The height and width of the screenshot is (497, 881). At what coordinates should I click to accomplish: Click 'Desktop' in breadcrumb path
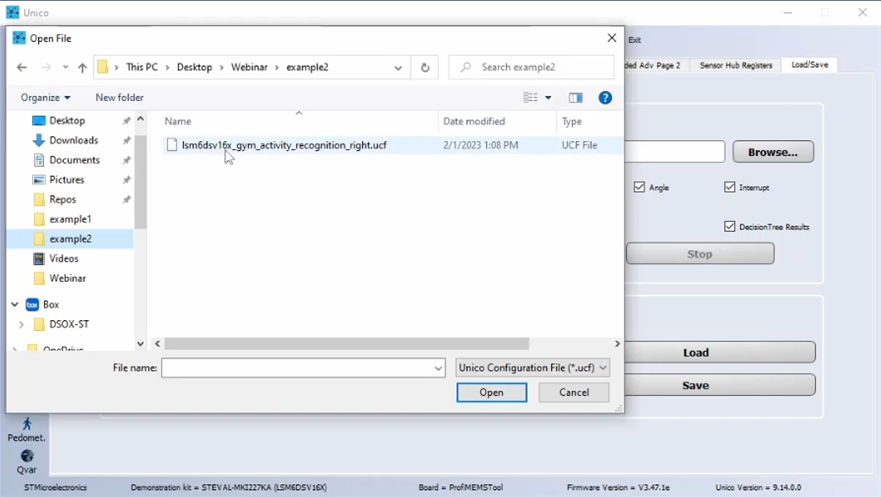pos(194,67)
